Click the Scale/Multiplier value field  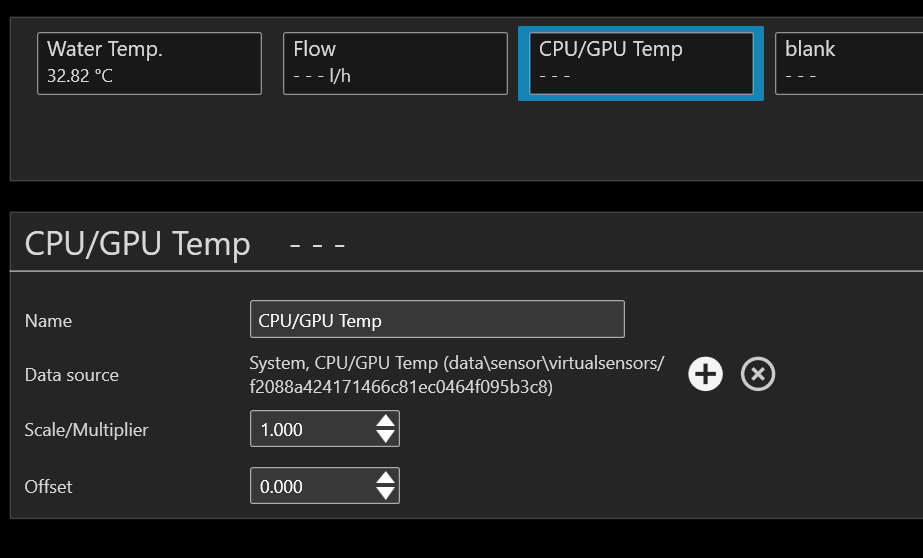click(310, 429)
